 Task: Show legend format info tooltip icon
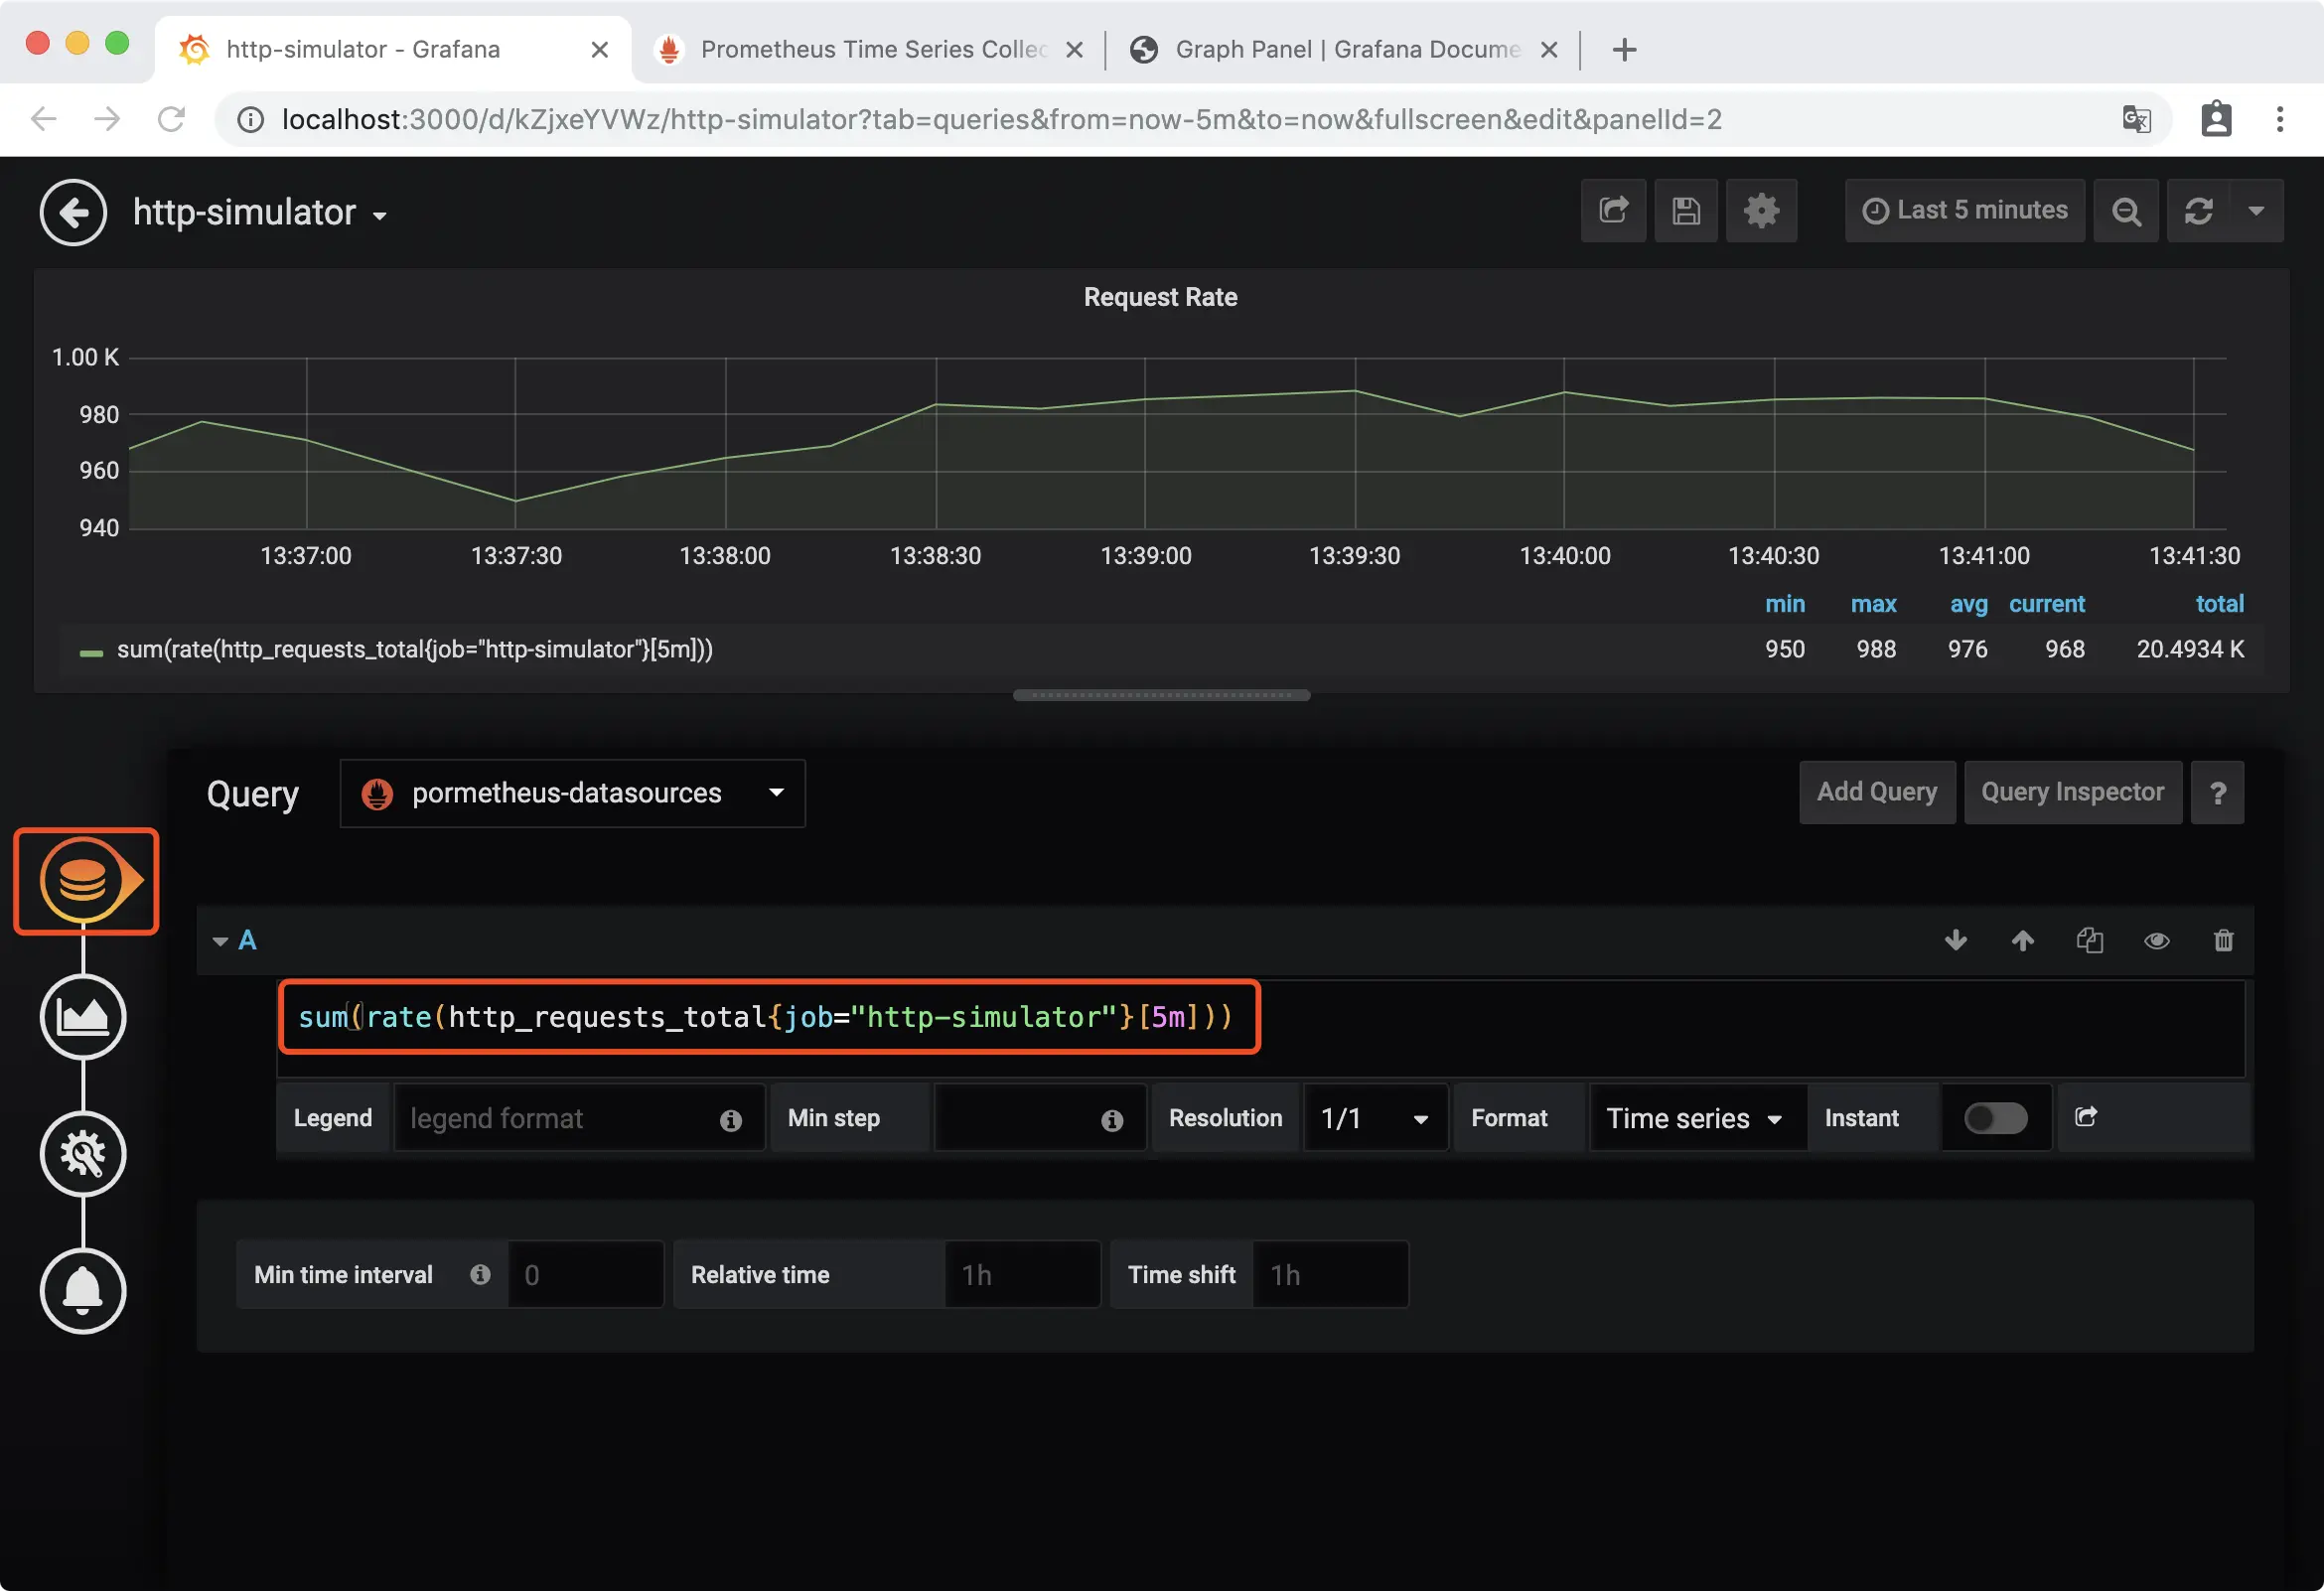pos(731,1120)
